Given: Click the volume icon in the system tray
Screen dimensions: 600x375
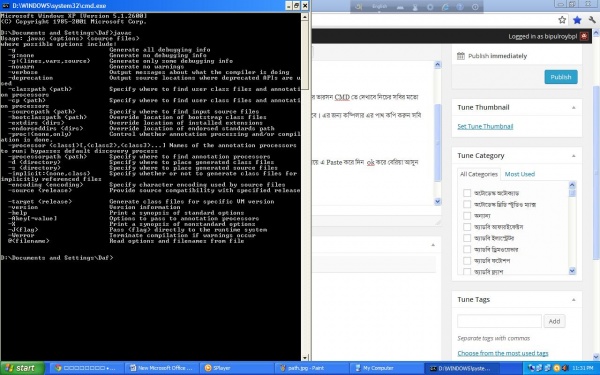Looking at the screenshot, I should tap(565, 368).
